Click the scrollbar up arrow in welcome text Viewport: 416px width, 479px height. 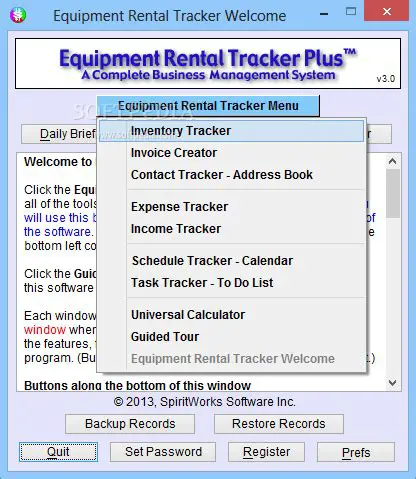[393, 161]
